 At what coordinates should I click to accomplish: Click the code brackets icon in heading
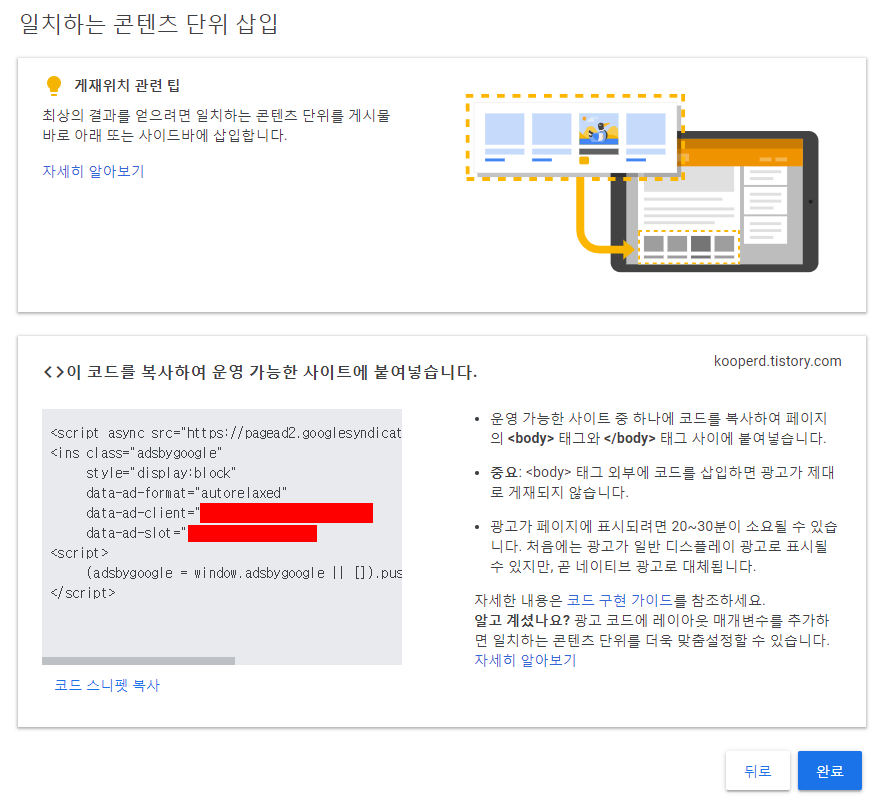point(54,372)
